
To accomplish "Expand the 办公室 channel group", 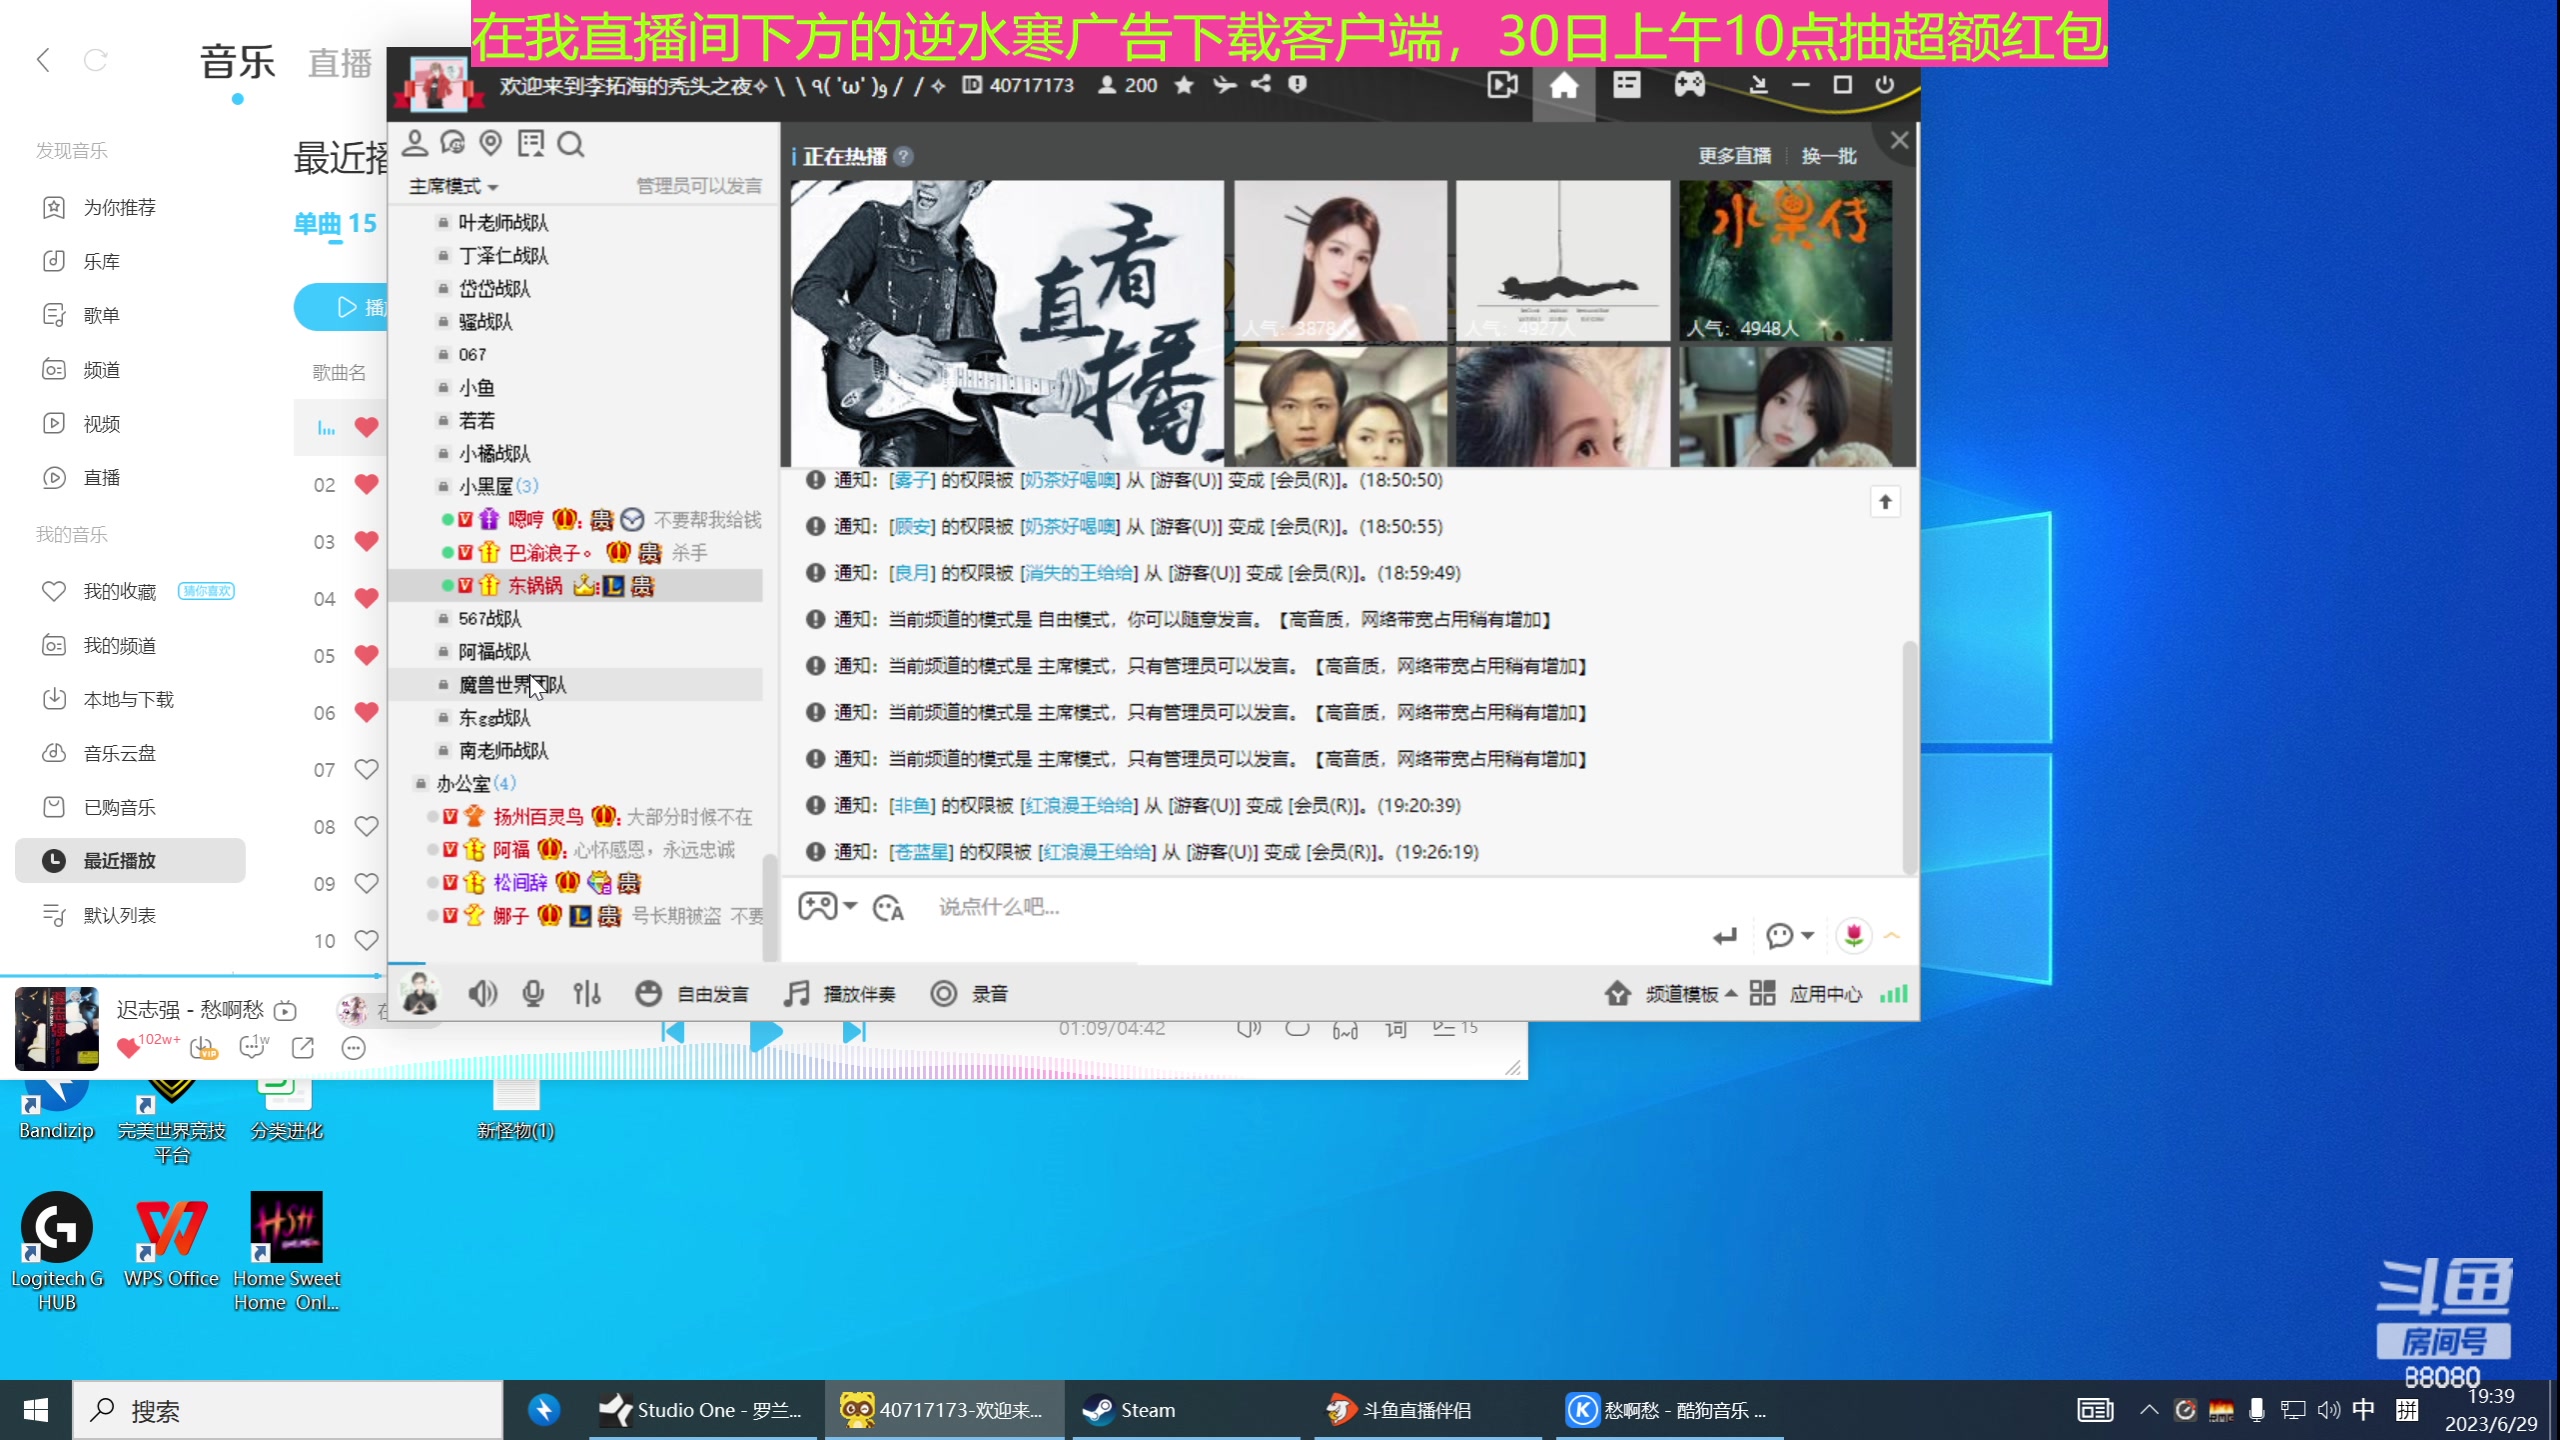I will (x=463, y=784).
